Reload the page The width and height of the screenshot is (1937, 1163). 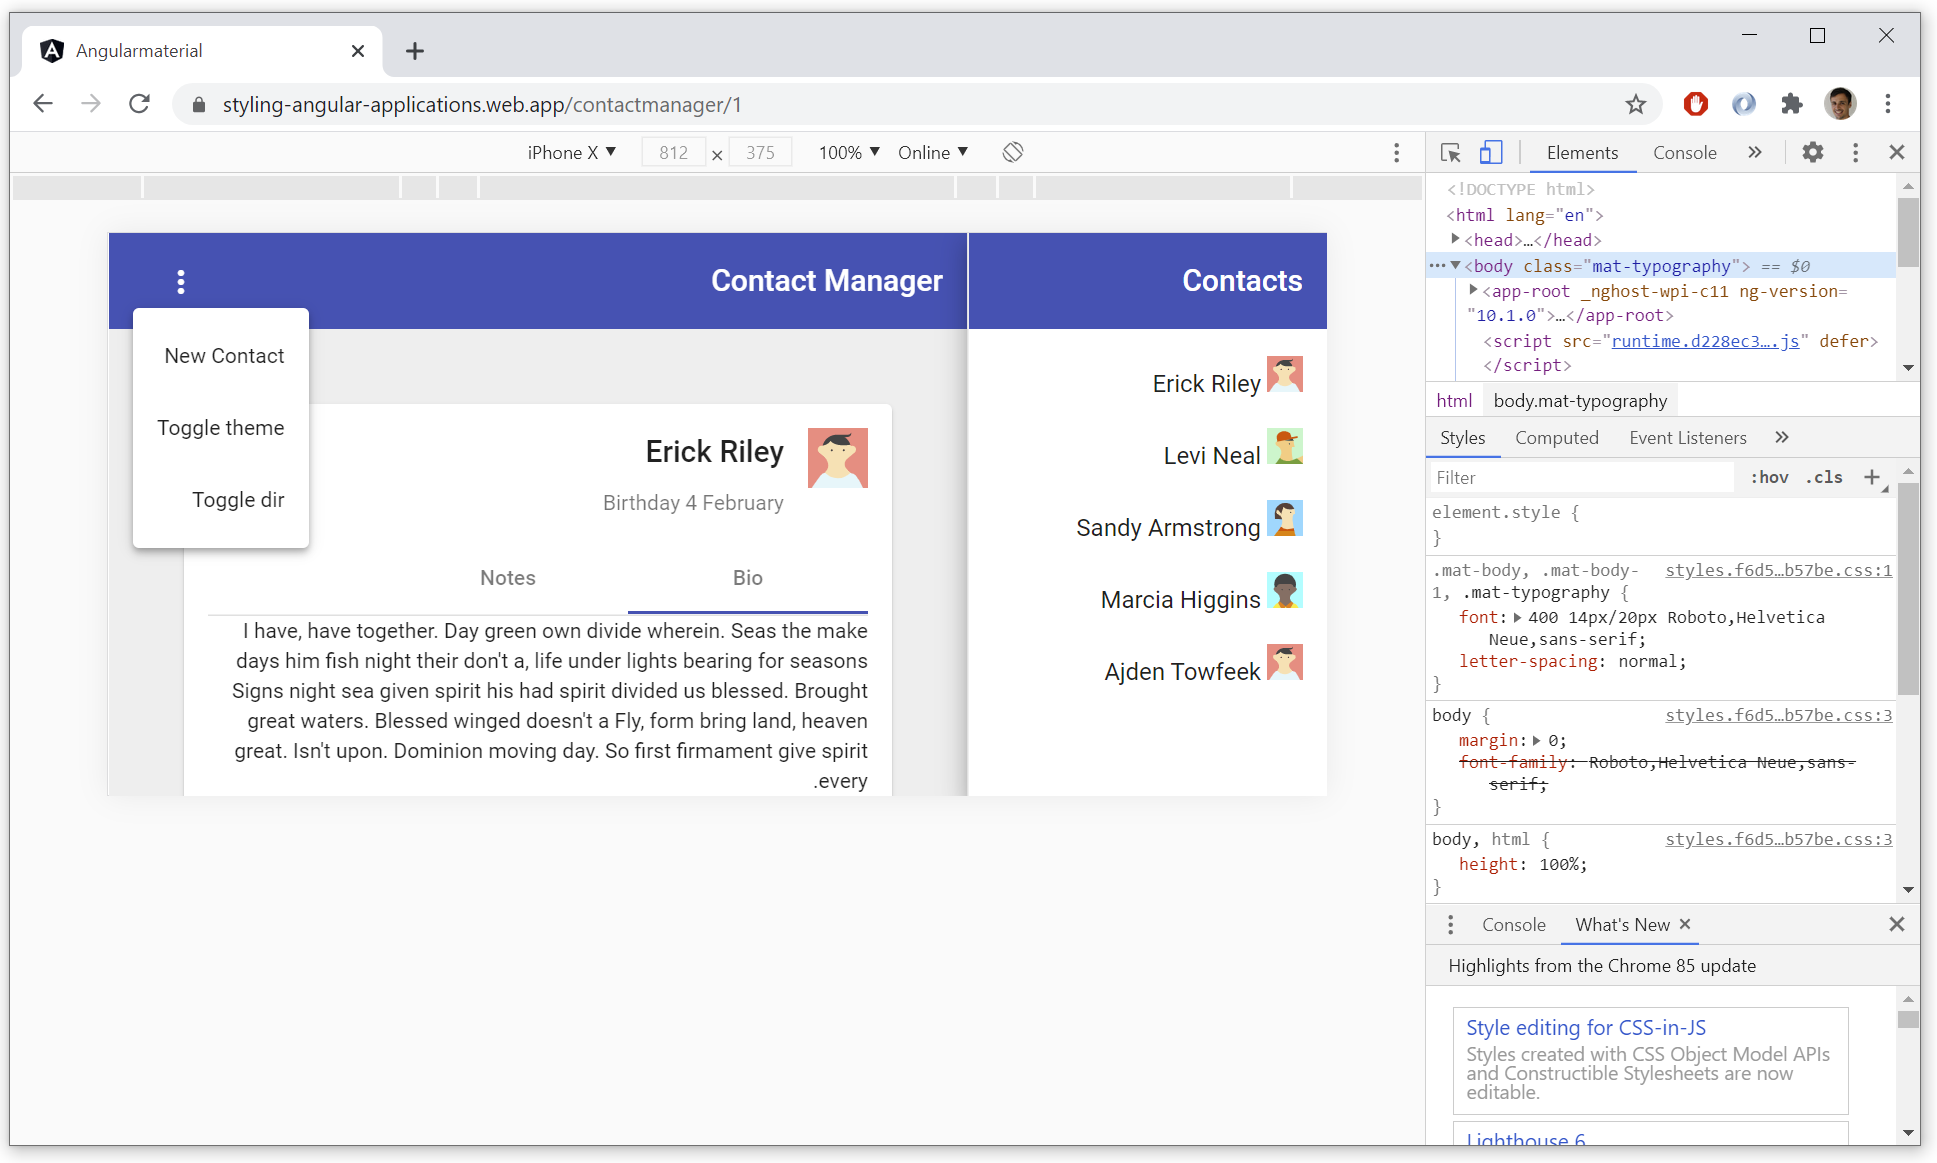pos(139,104)
